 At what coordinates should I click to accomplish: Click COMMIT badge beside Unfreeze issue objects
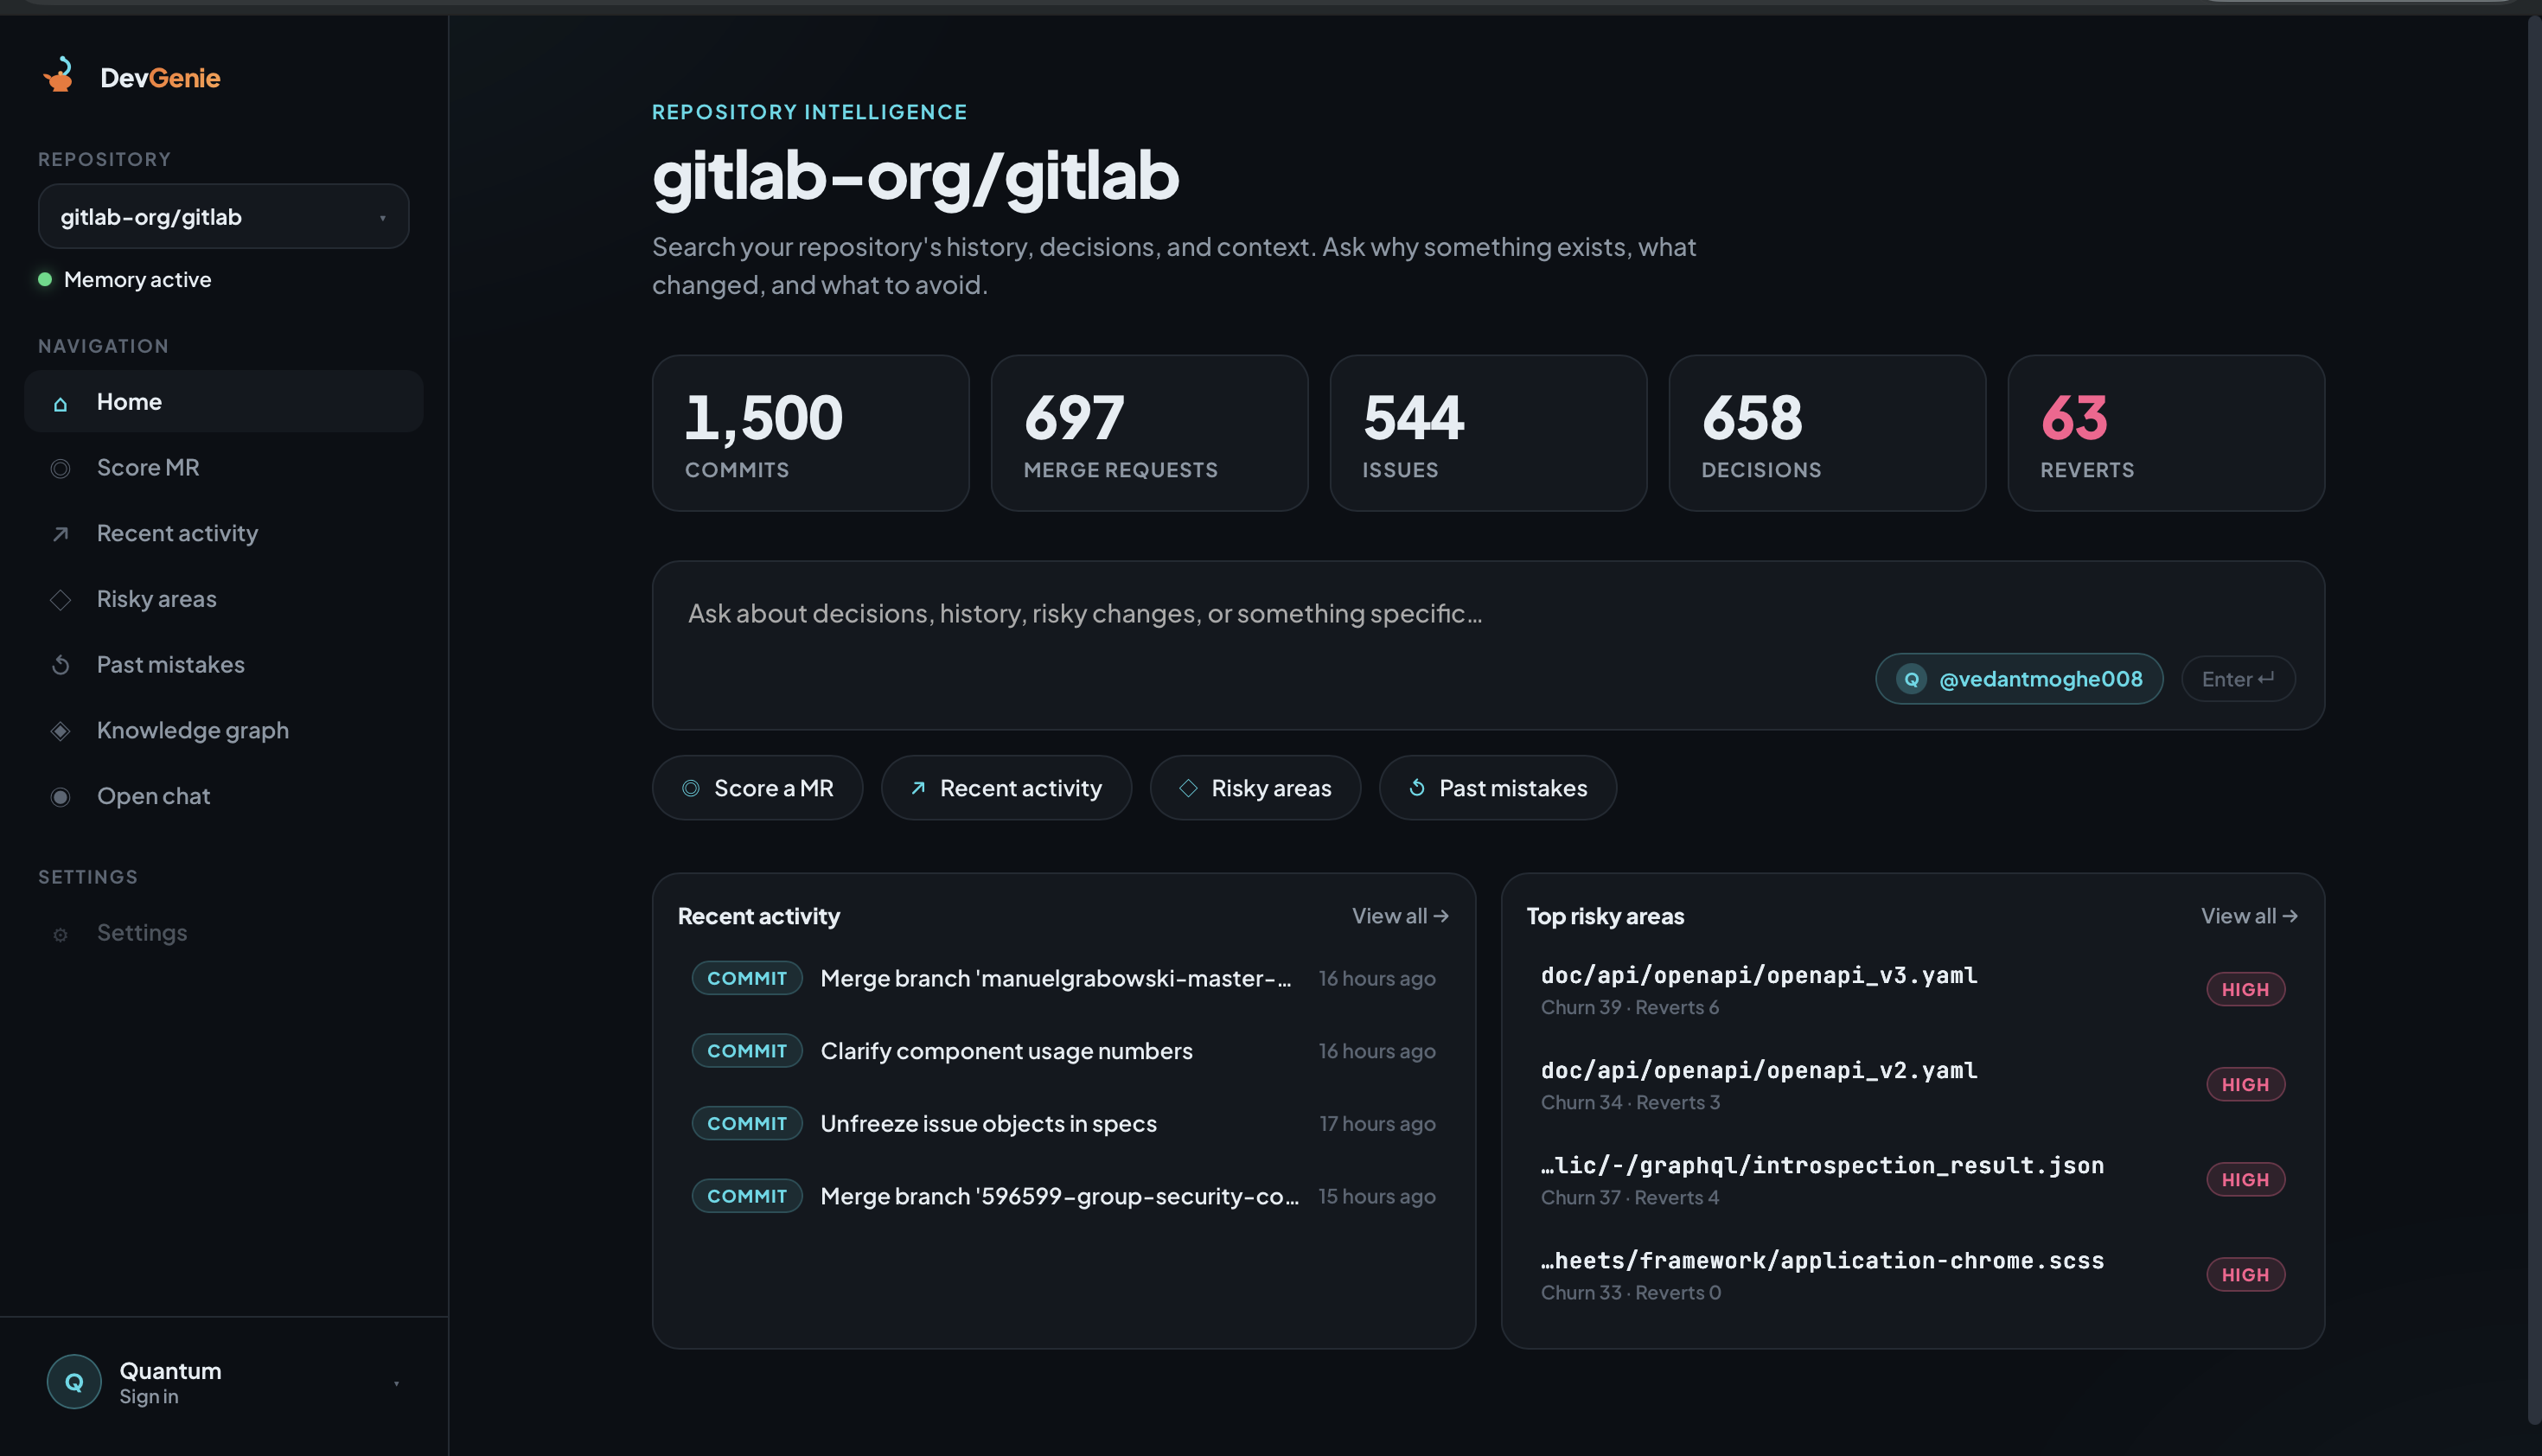click(x=747, y=1124)
